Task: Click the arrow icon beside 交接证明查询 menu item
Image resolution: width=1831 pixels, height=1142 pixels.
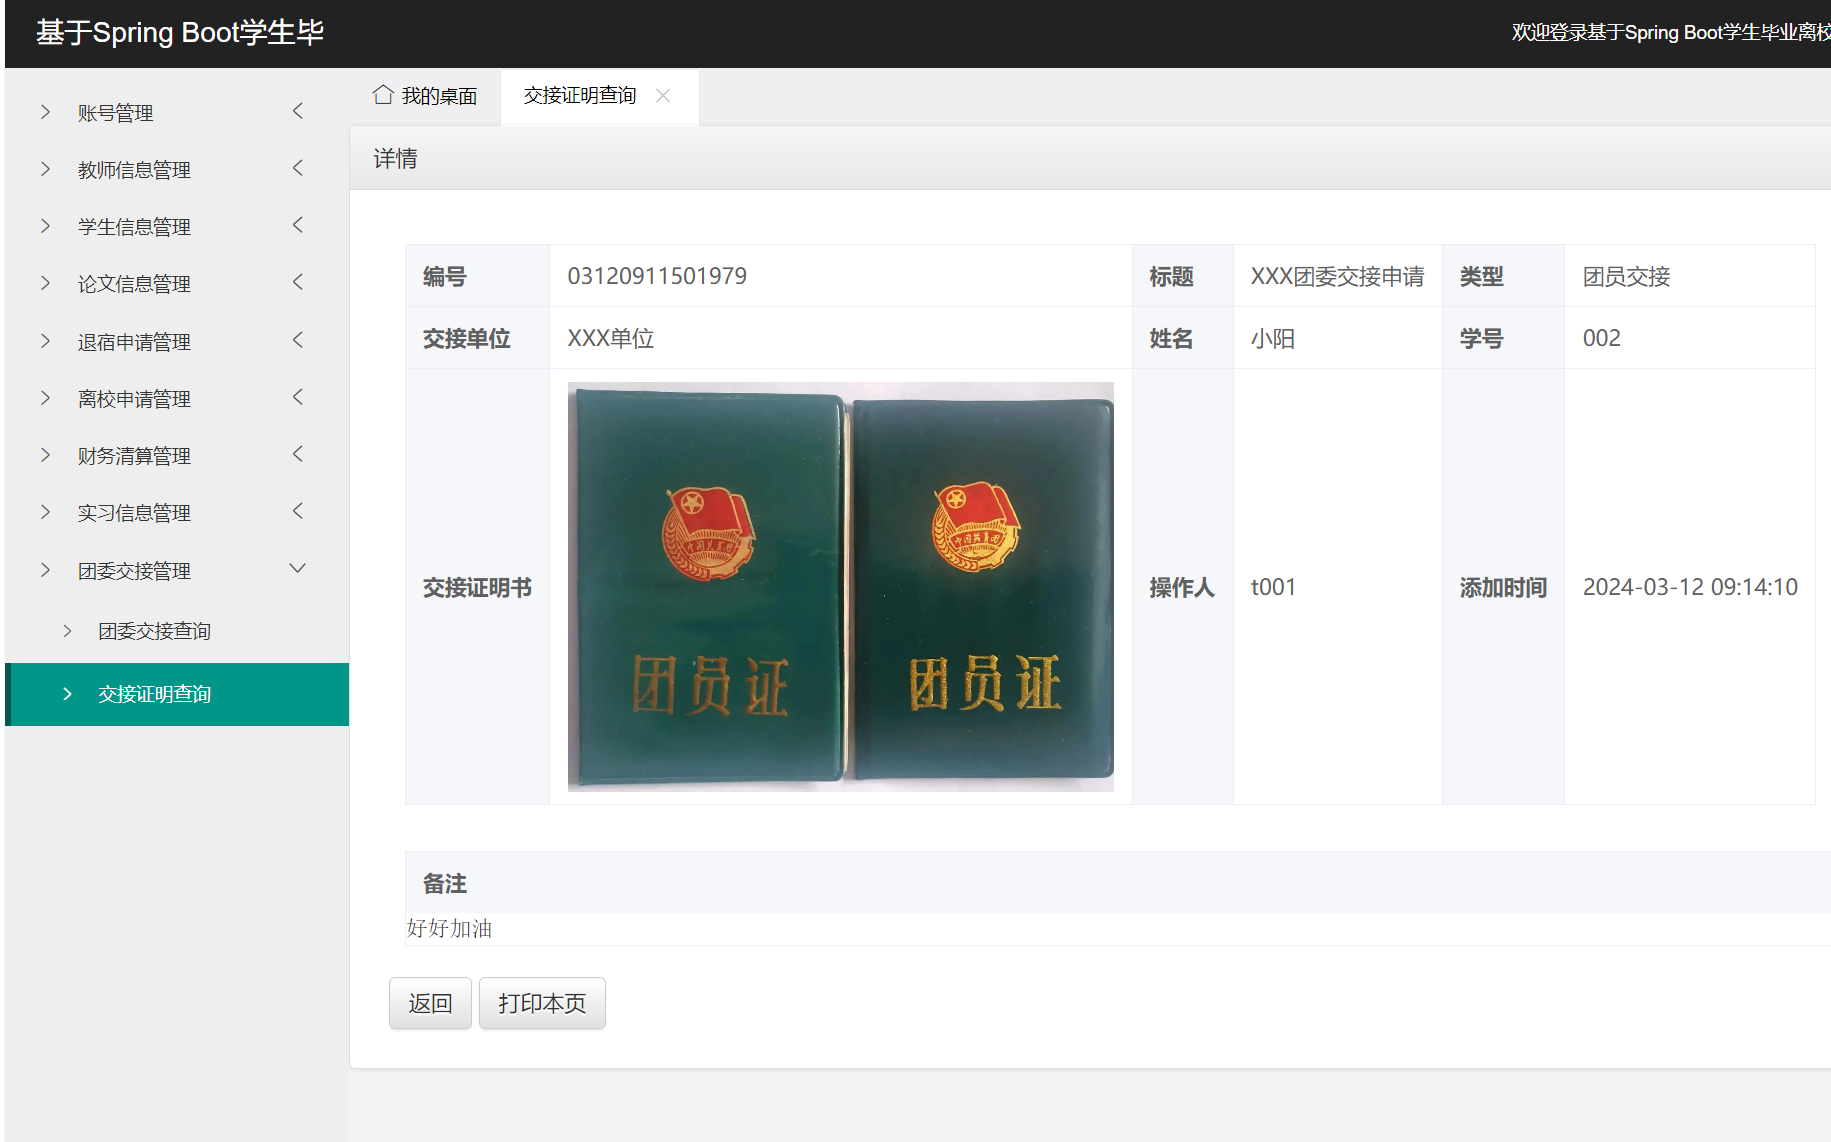Action: click(x=67, y=693)
